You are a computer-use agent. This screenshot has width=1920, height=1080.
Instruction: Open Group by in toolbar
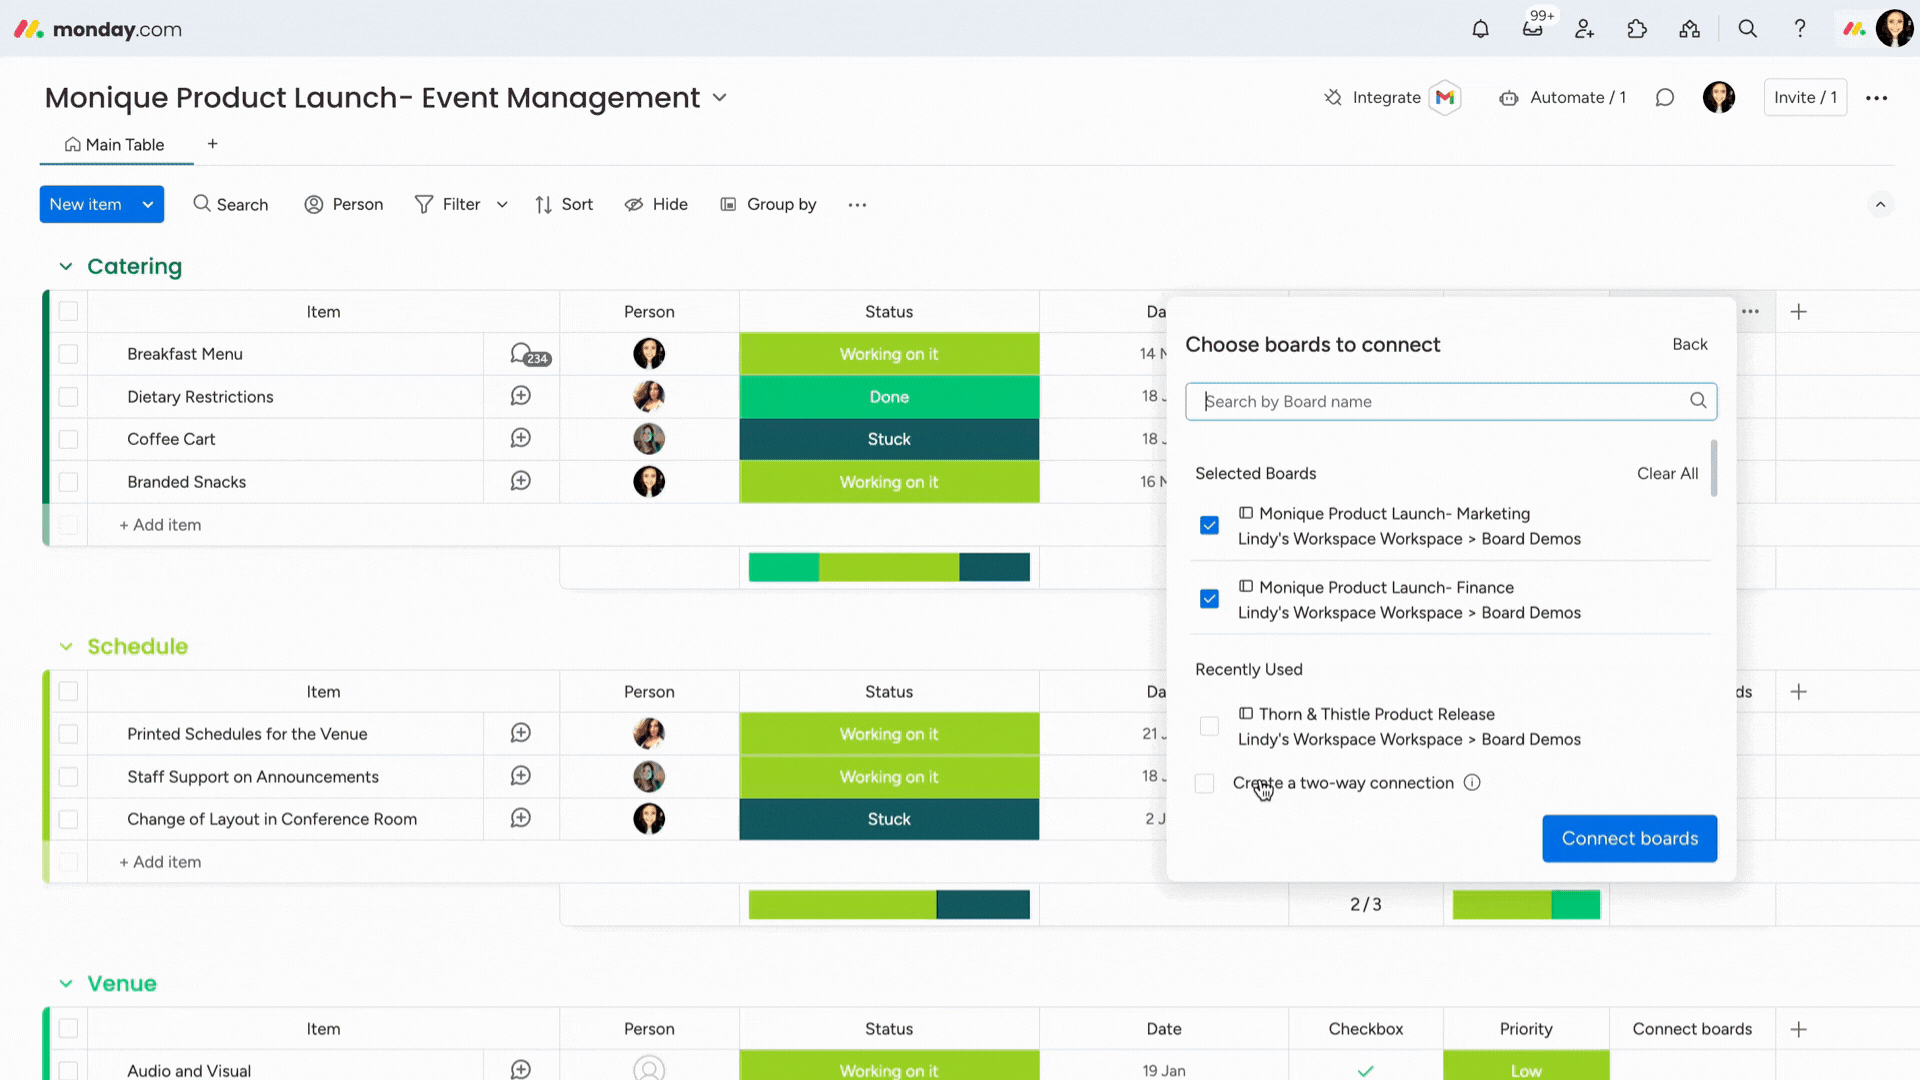coord(768,205)
